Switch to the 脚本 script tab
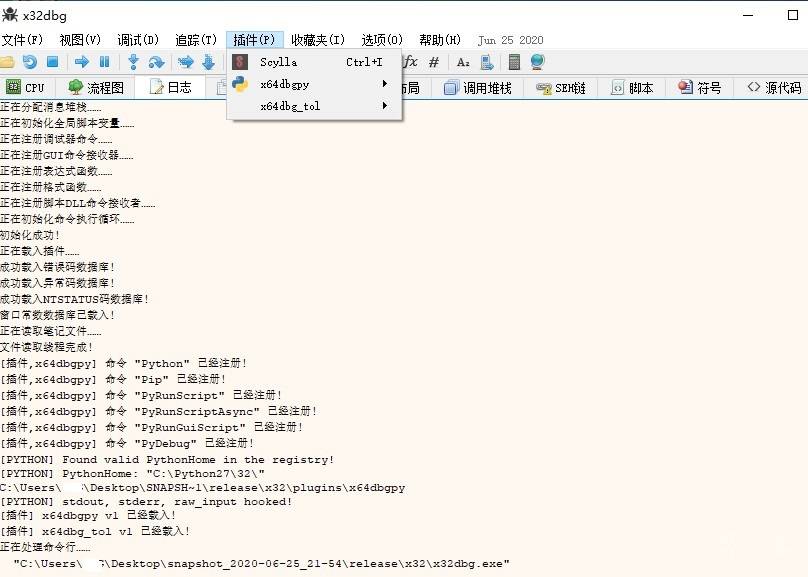 click(x=632, y=88)
